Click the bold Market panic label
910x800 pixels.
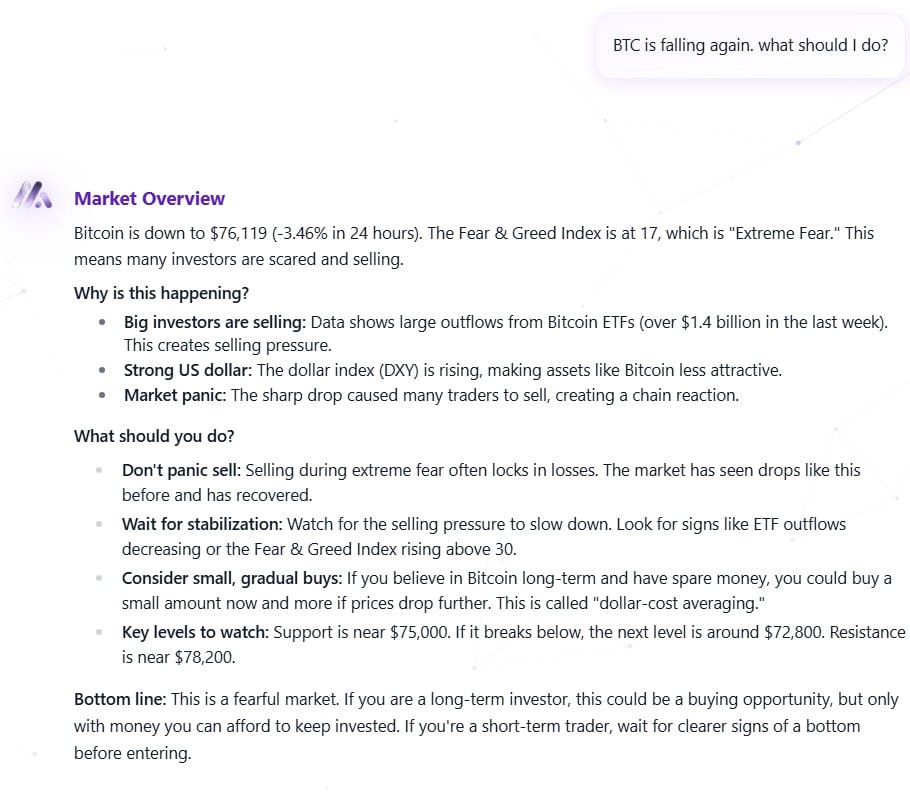tap(173, 395)
